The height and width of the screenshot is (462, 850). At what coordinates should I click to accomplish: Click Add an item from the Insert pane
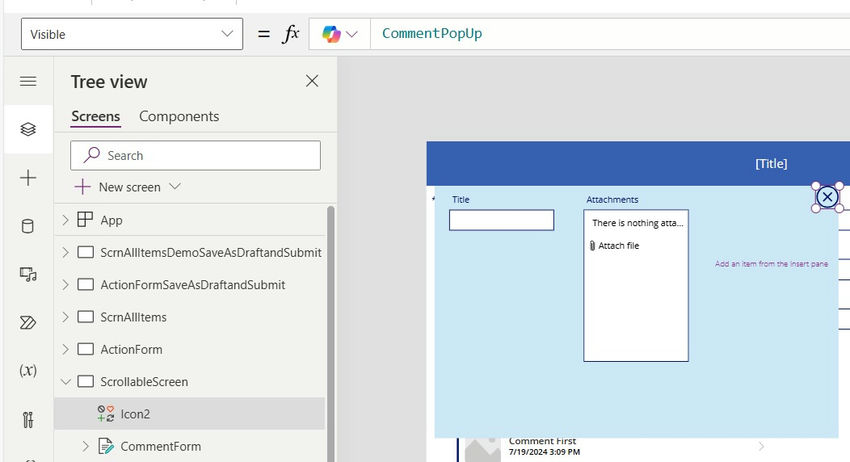771,264
